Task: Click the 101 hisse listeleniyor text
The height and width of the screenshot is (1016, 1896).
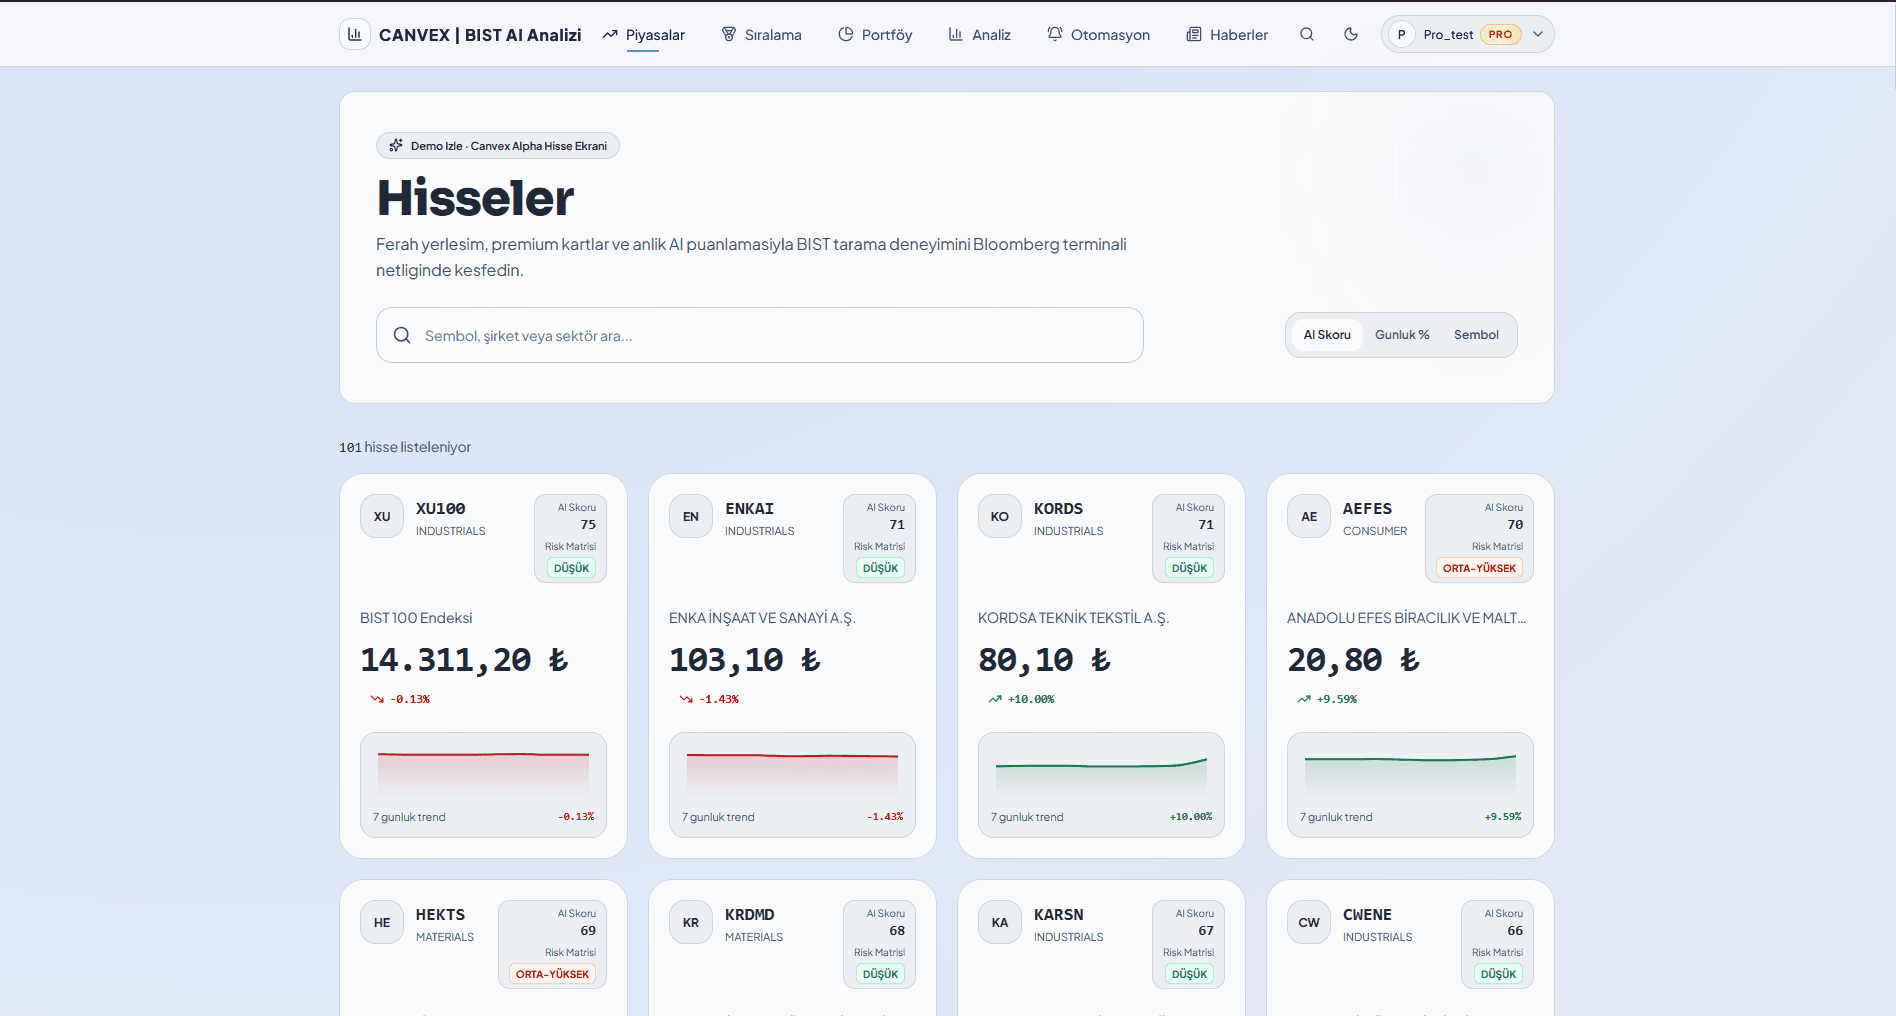Action: point(405,447)
